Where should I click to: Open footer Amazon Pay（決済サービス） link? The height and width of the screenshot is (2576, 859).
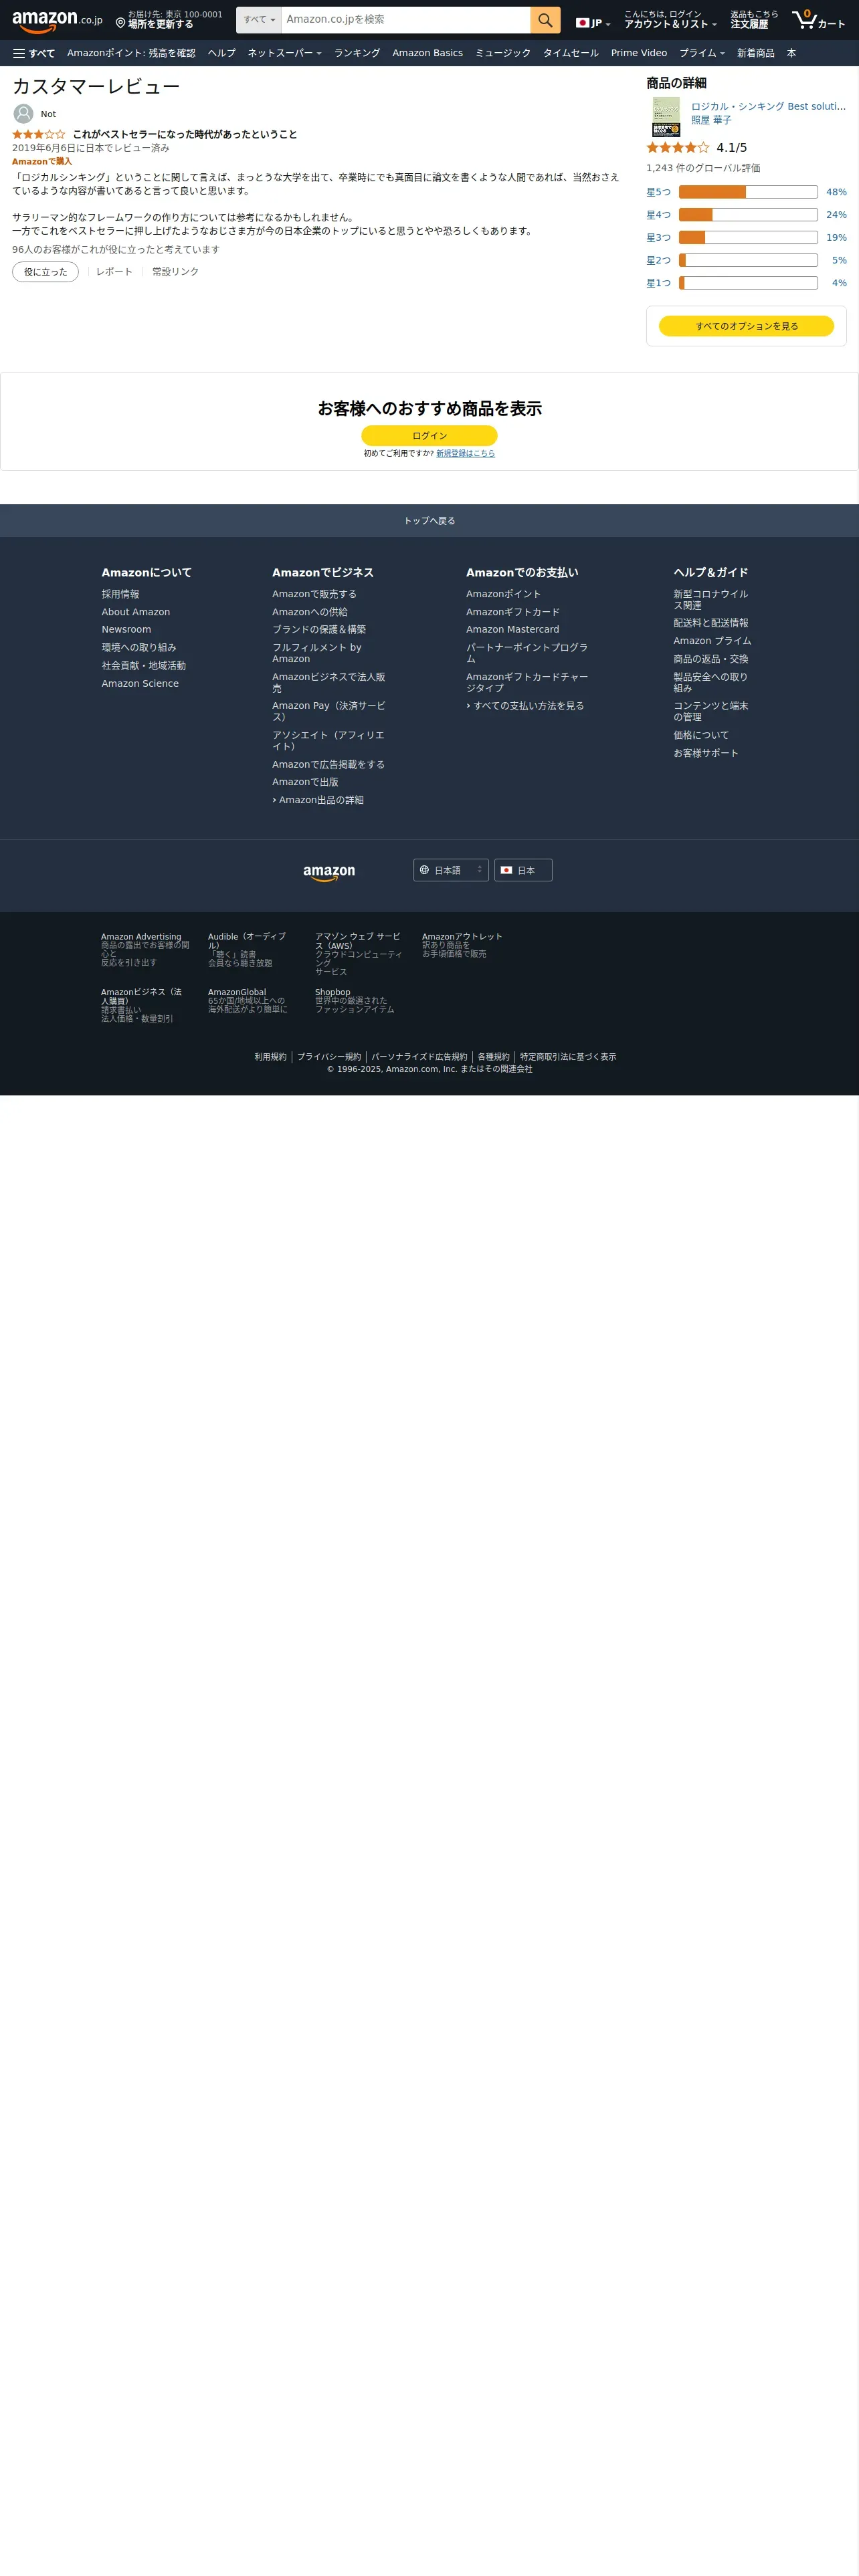coord(329,711)
